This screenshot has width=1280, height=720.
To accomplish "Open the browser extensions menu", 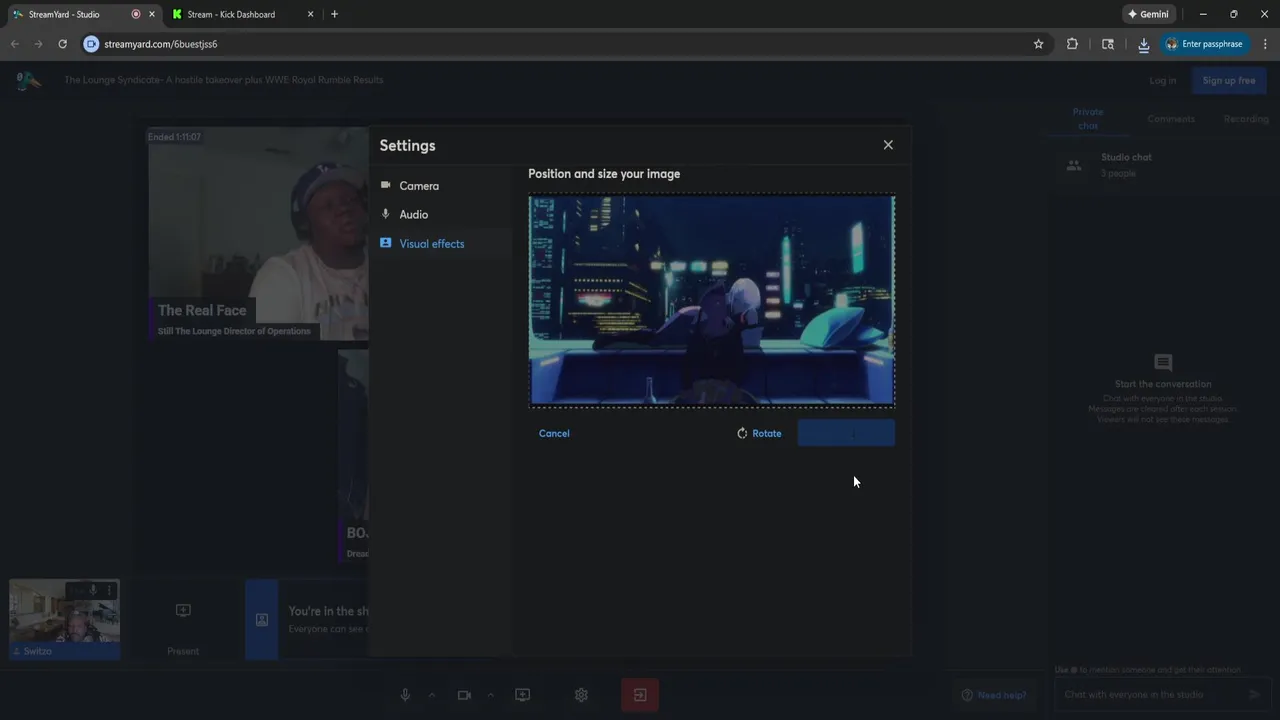I will (x=1072, y=44).
